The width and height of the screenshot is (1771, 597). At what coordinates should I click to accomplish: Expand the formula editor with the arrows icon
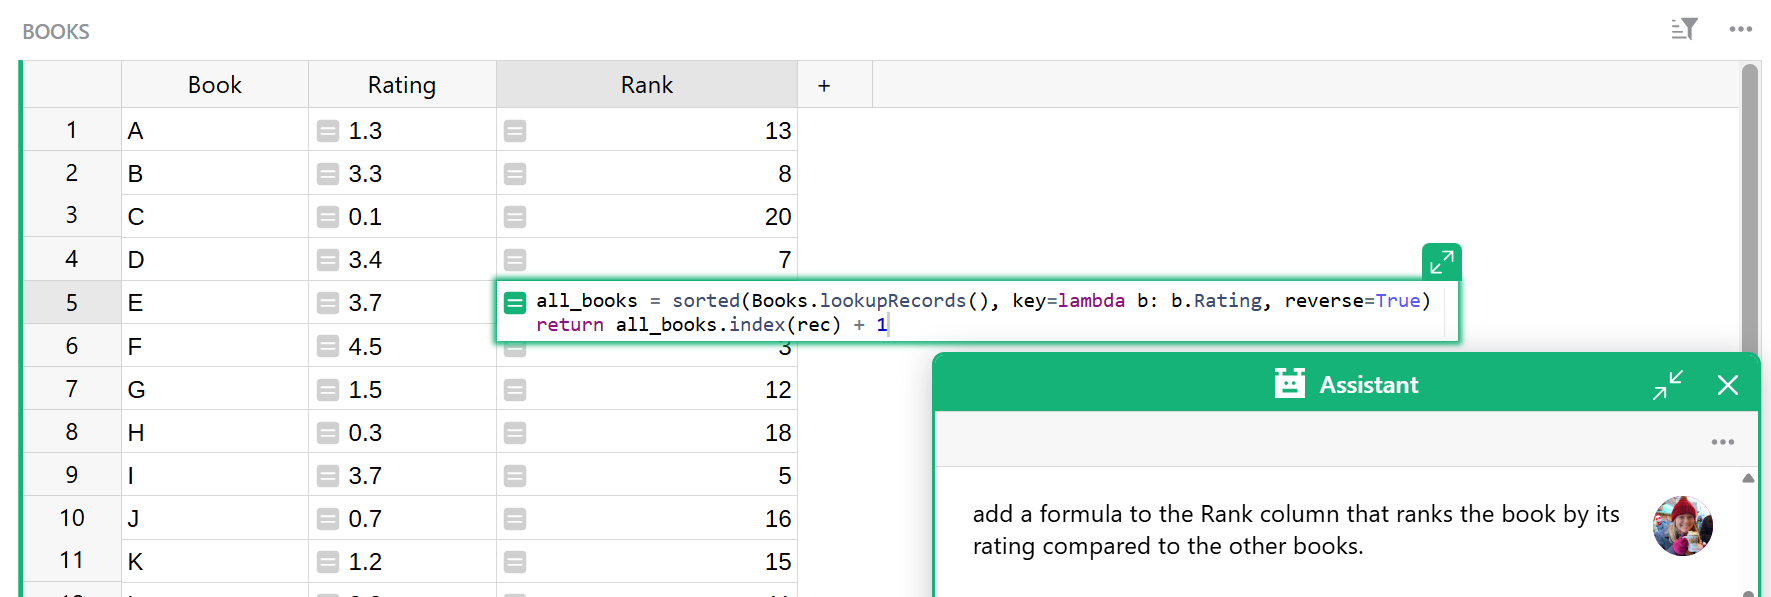(x=1441, y=262)
